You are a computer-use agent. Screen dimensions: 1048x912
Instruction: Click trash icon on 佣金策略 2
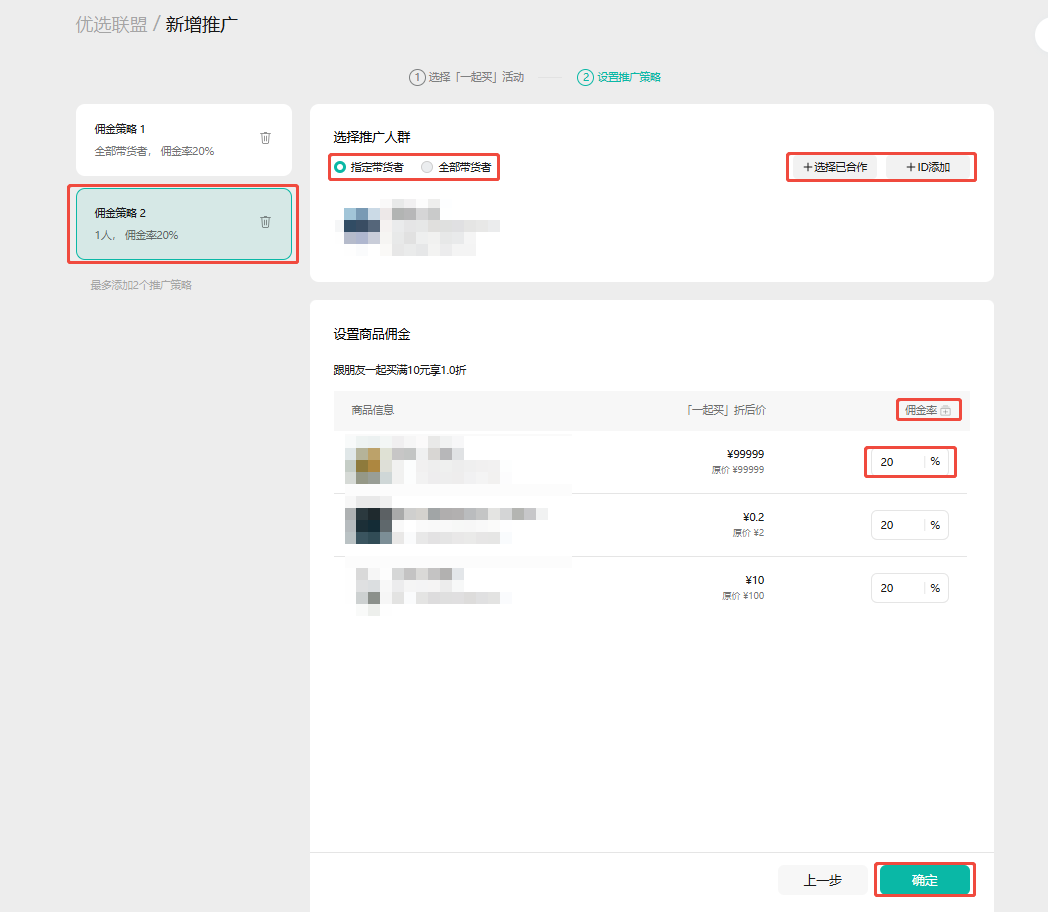[x=265, y=222]
